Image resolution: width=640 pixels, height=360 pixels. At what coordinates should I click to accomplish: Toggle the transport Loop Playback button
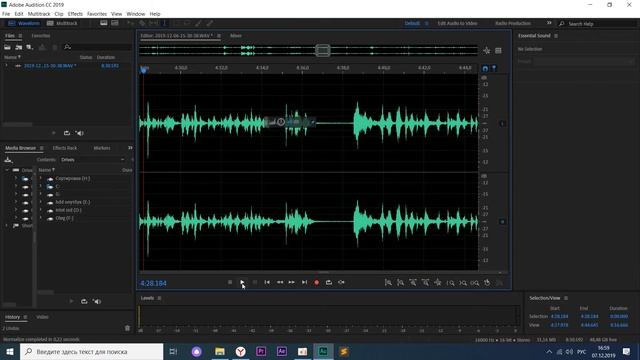pyautogui.click(x=329, y=282)
